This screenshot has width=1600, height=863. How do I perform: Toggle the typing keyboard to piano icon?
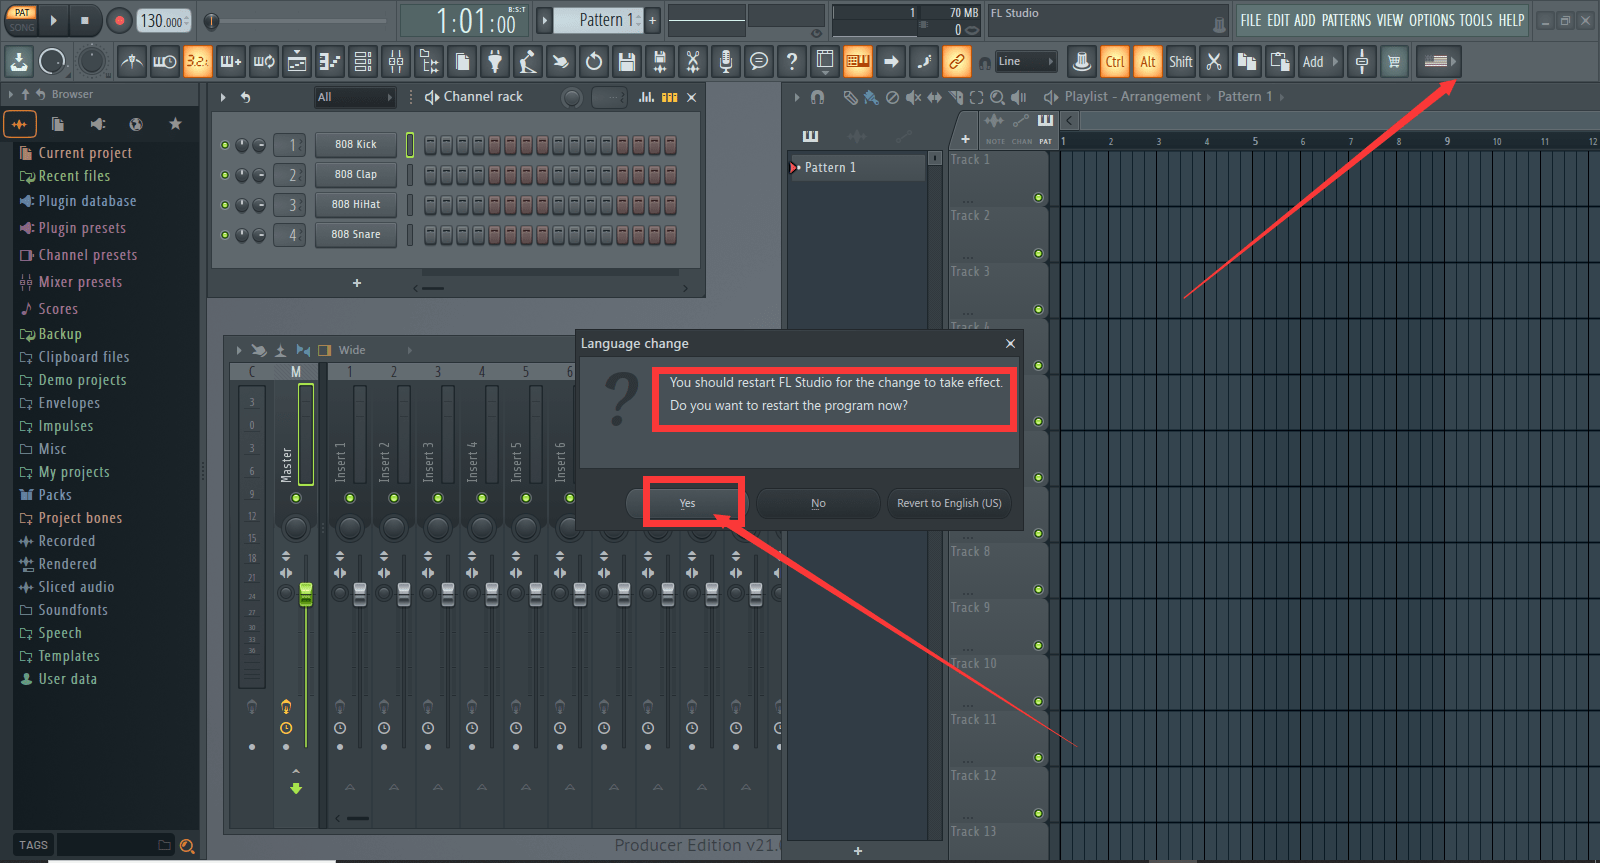click(x=858, y=62)
